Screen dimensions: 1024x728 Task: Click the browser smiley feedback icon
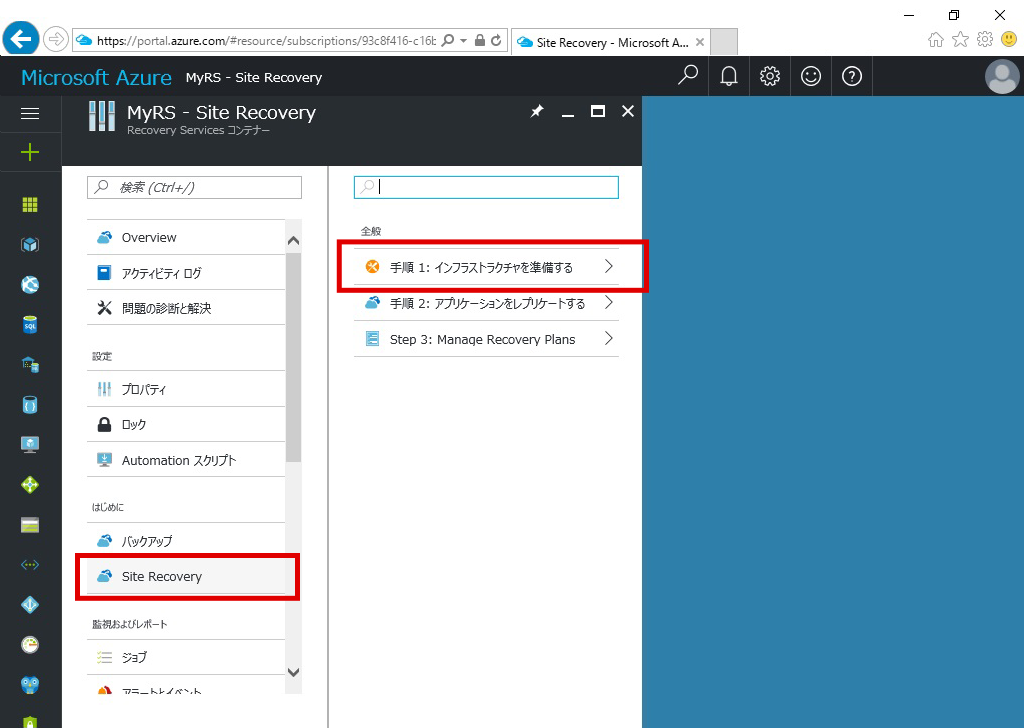click(x=1009, y=40)
